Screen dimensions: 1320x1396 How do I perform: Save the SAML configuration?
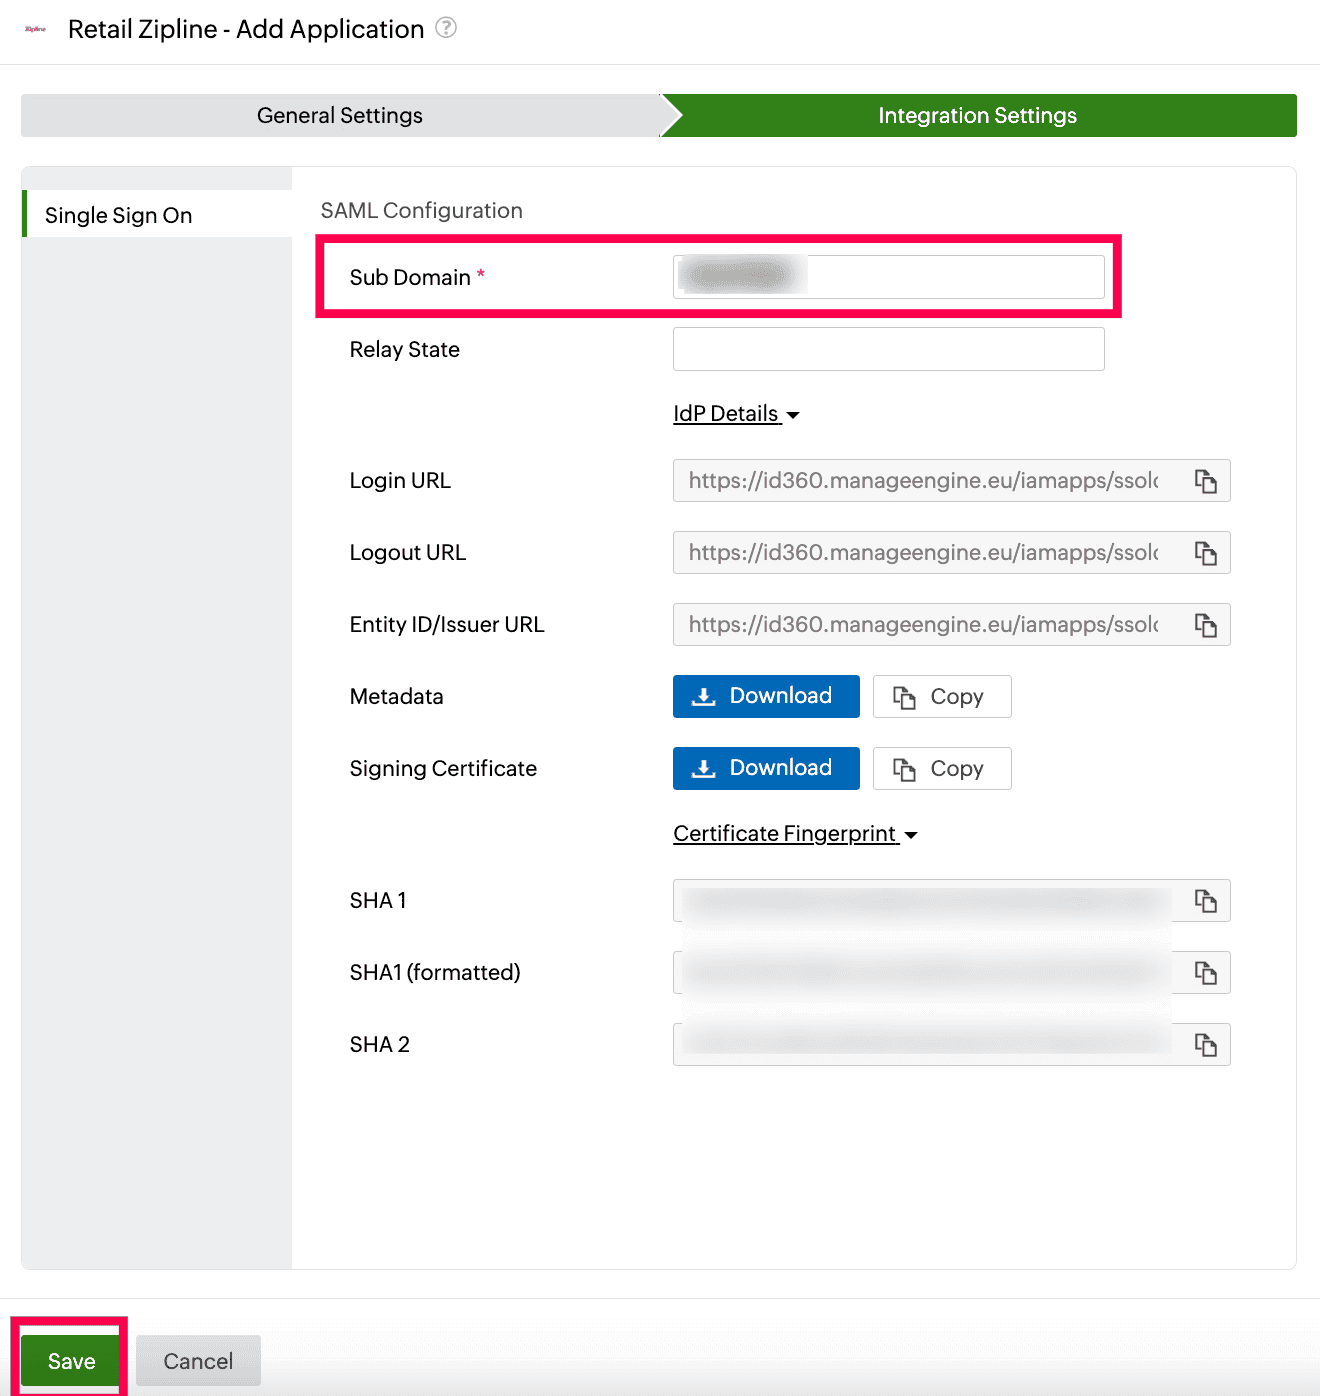coord(69,1360)
